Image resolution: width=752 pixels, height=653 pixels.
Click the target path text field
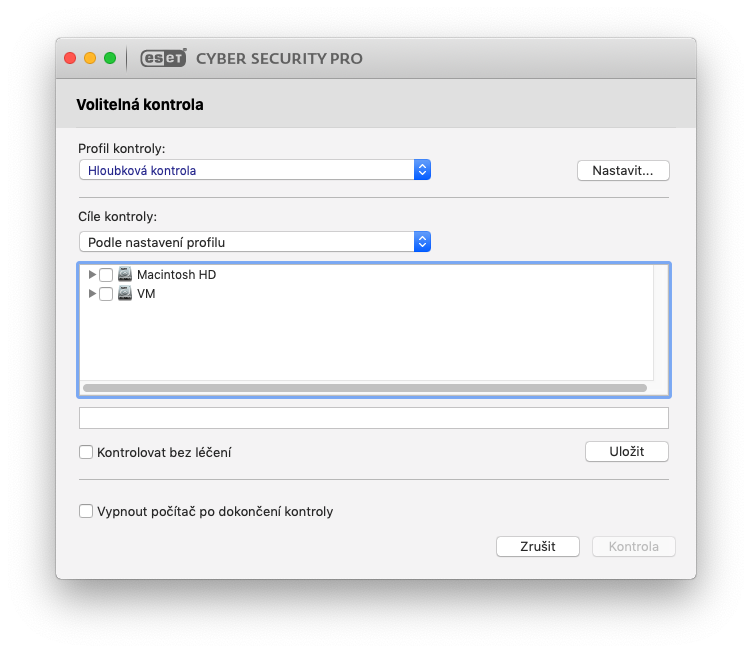pyautogui.click(x=373, y=418)
